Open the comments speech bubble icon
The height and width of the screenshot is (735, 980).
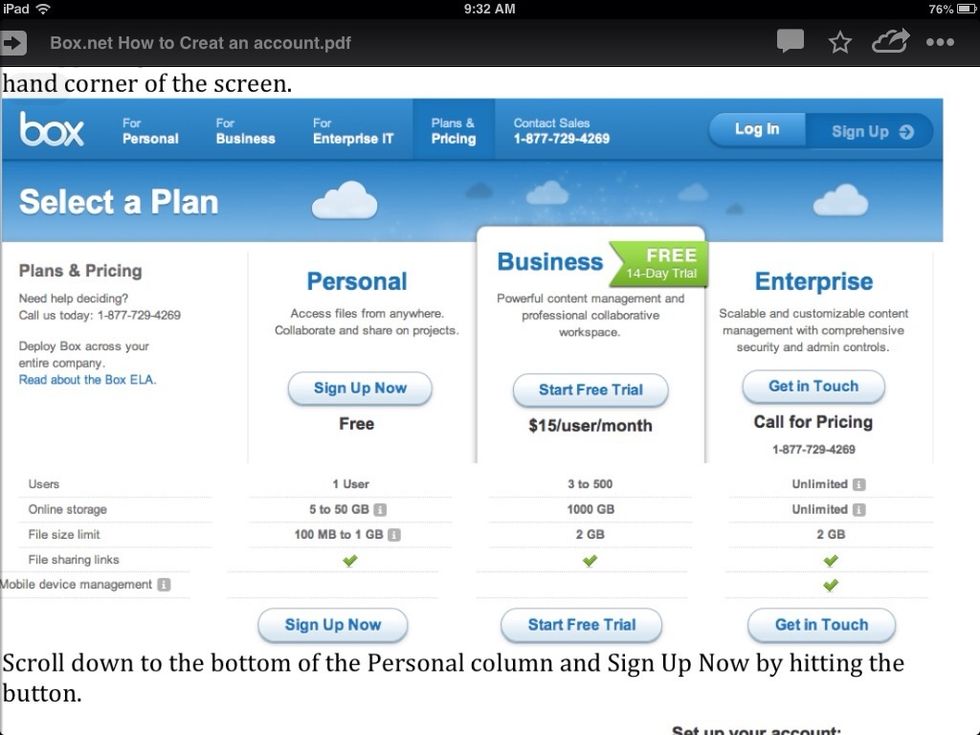(x=790, y=42)
